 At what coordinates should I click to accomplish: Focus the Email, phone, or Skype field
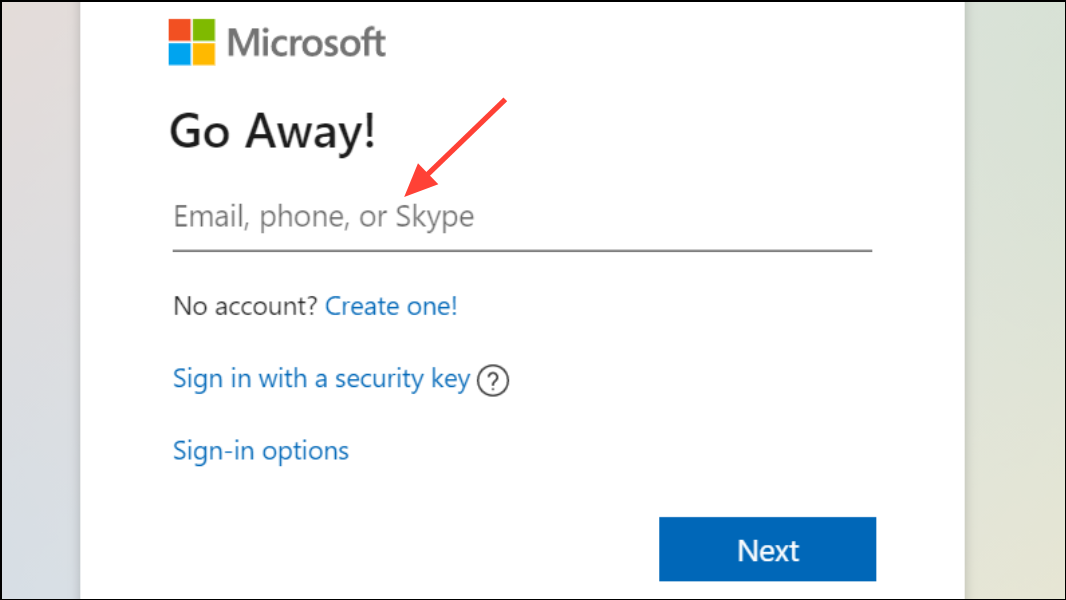point(522,217)
